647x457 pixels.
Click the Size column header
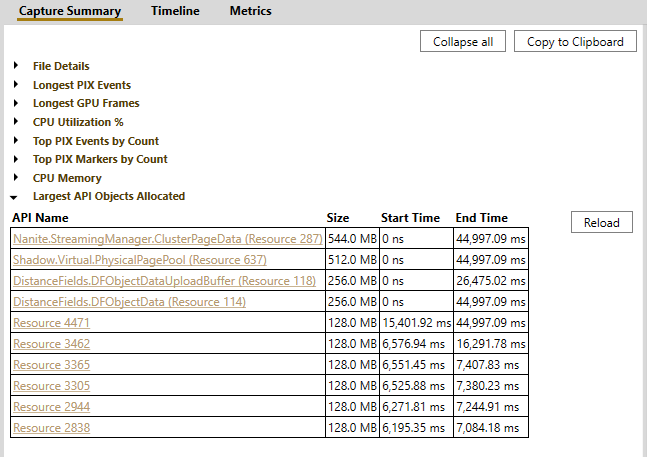(338, 218)
